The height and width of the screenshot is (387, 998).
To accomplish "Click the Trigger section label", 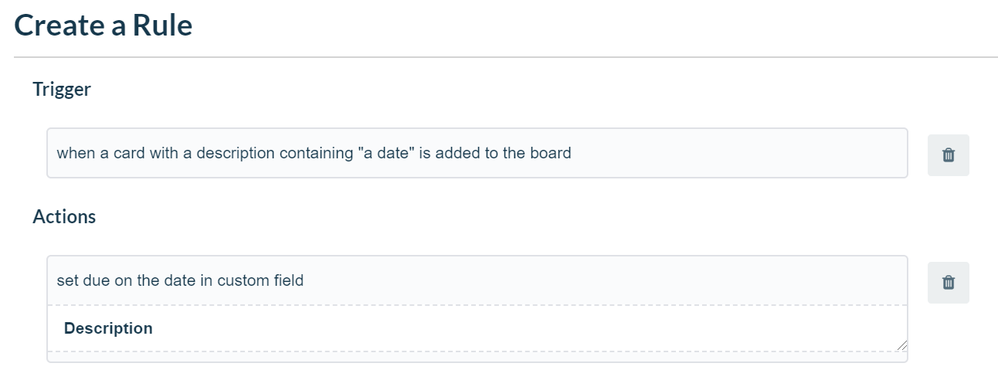I will [62, 89].
